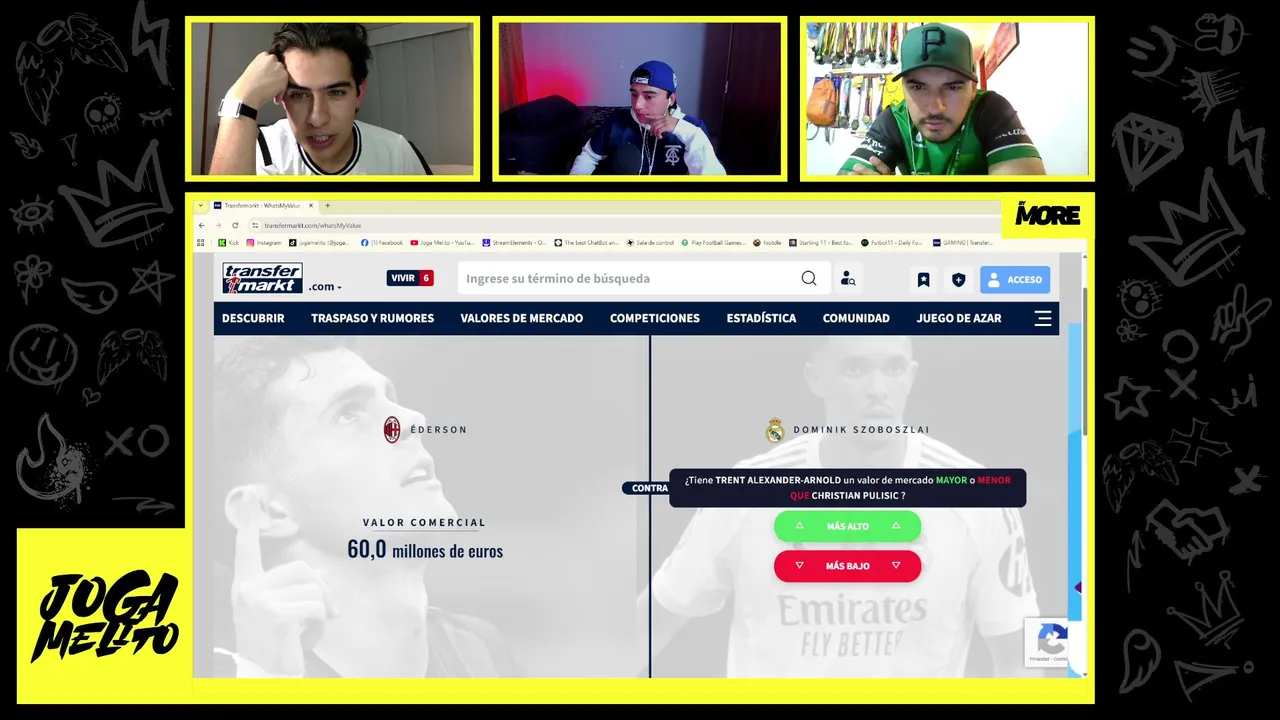Open the browser apps grid icon
The width and height of the screenshot is (1280, 720).
point(201,242)
